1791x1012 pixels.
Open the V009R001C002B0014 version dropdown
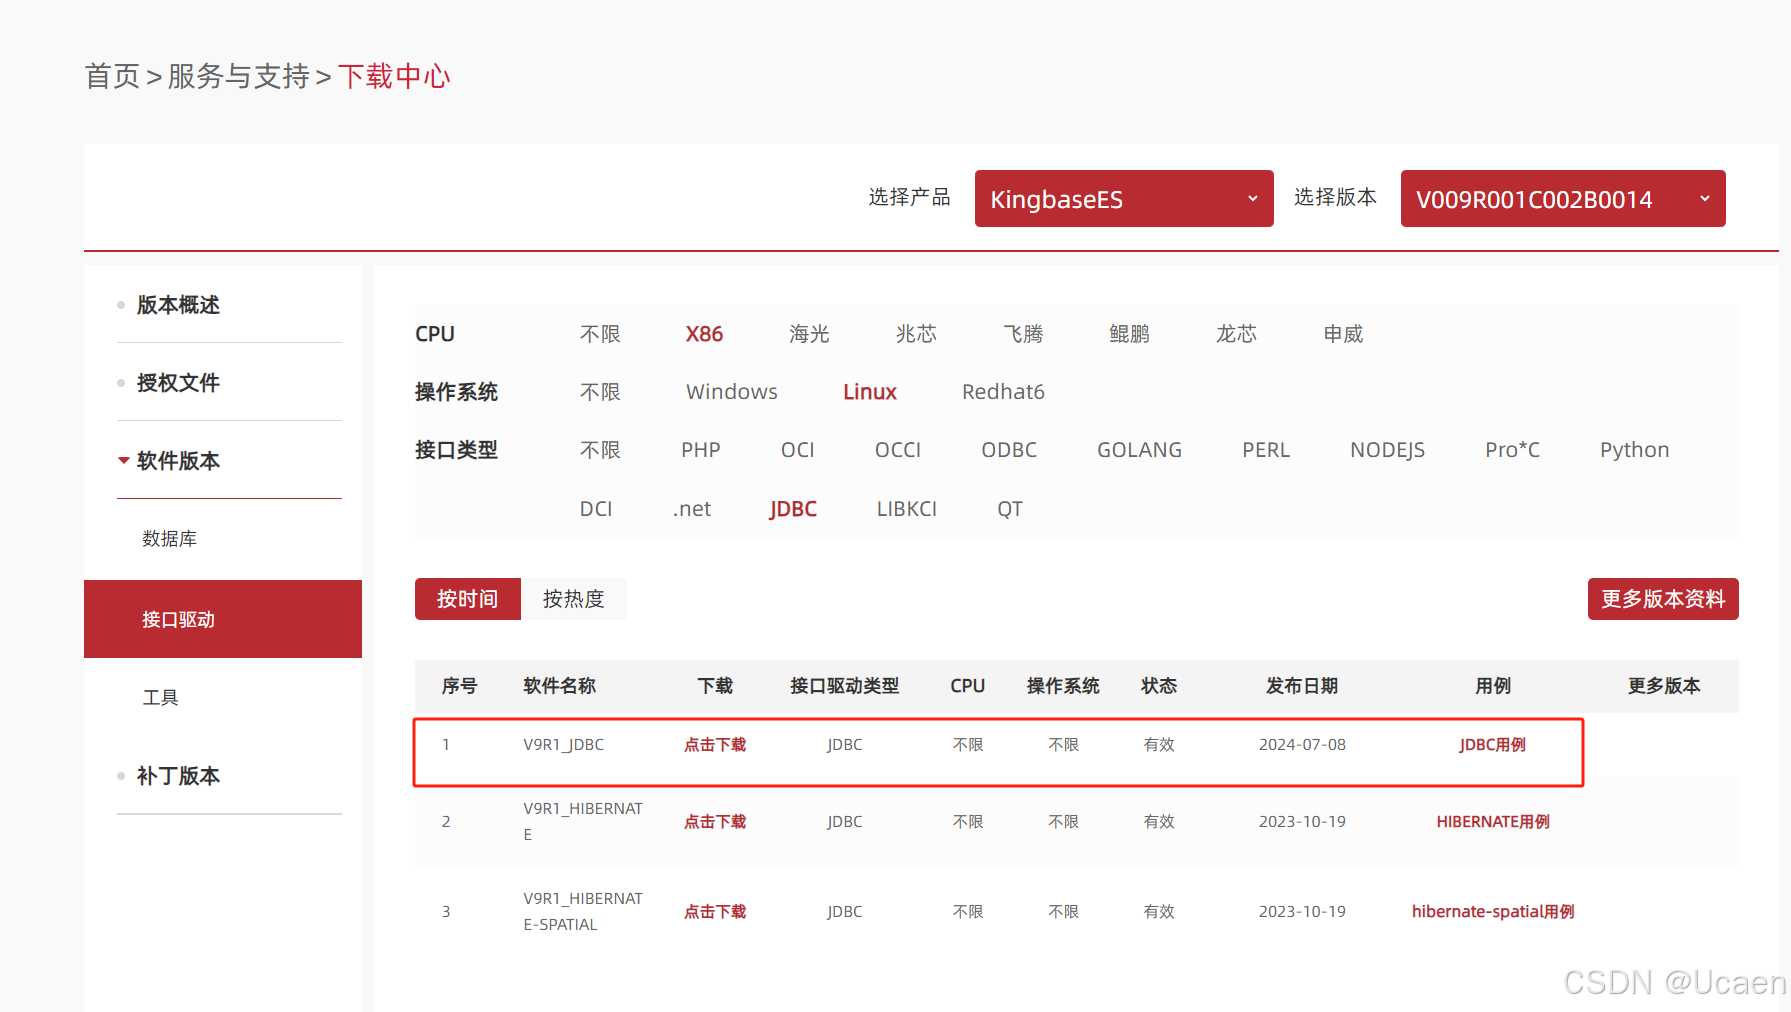pos(1563,199)
